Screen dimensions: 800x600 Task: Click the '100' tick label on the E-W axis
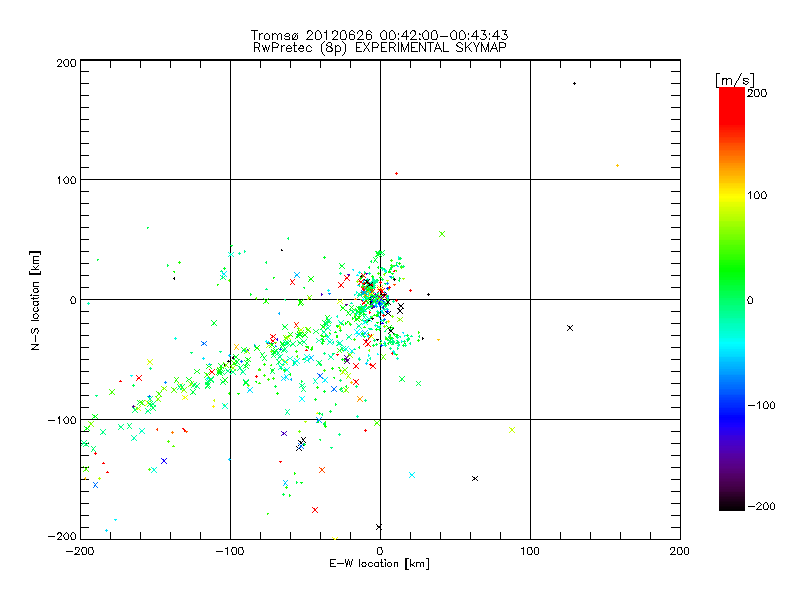click(530, 551)
